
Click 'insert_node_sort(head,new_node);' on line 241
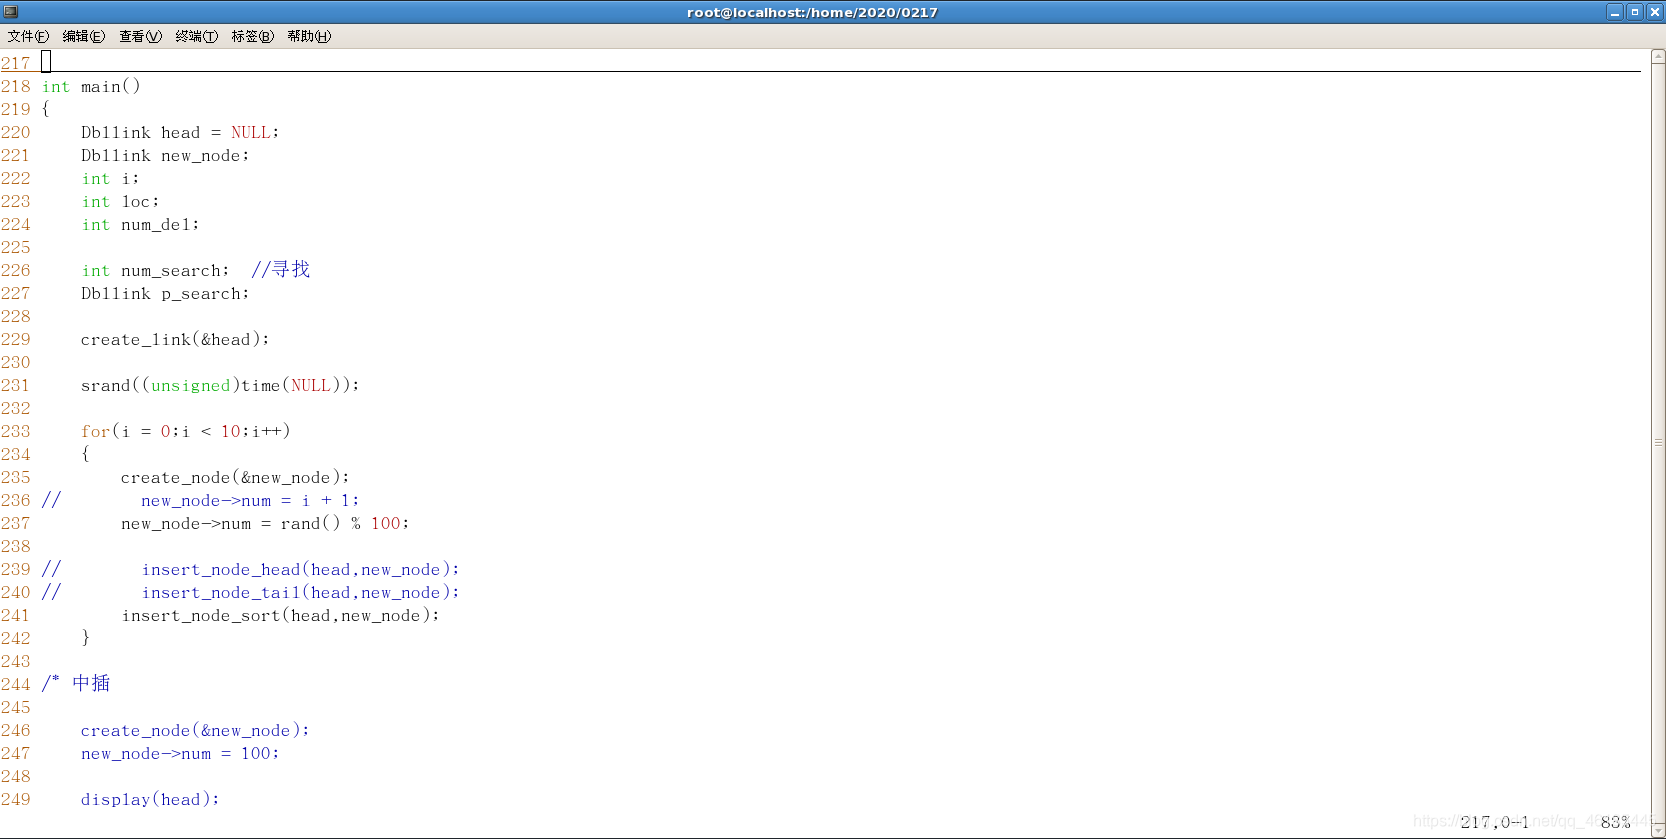pyautogui.click(x=280, y=616)
